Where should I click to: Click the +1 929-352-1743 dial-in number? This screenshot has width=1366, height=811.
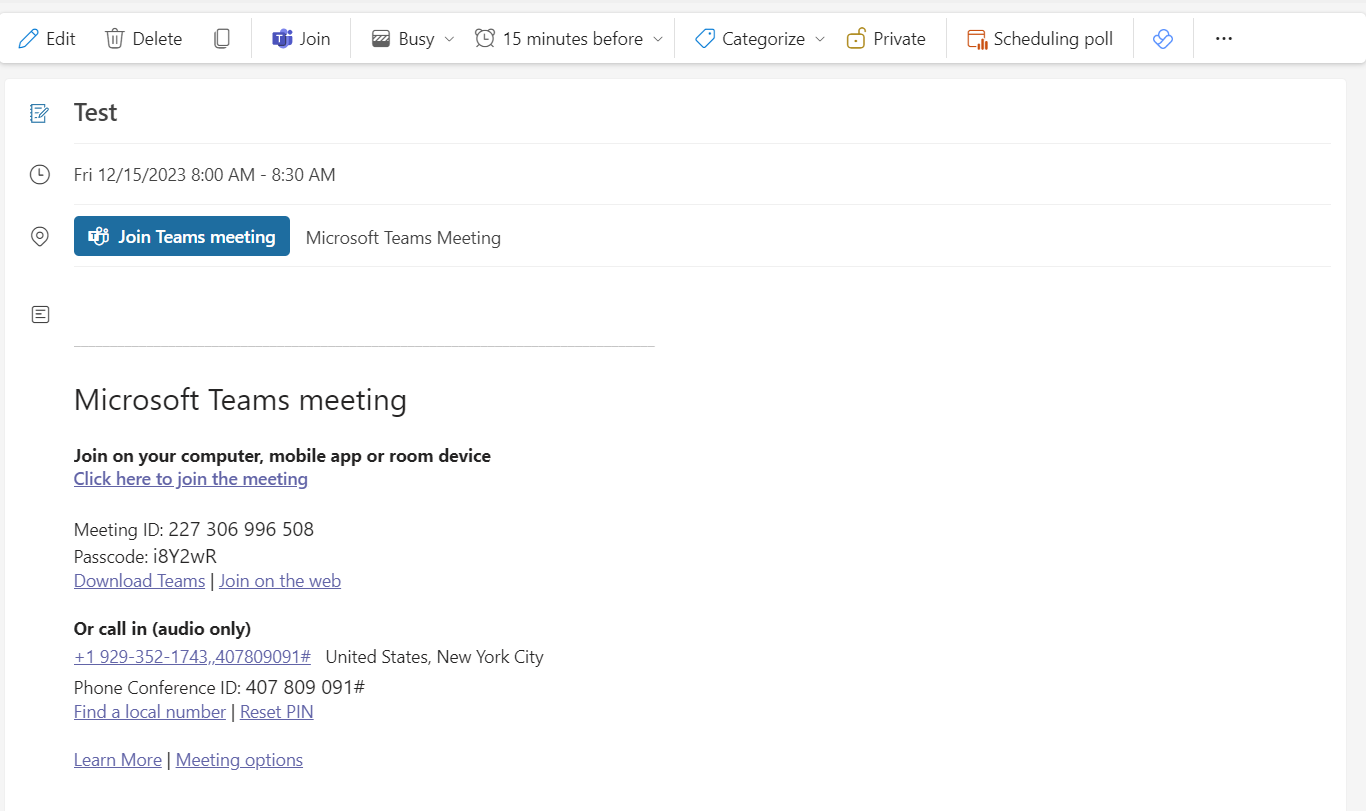coord(192,657)
